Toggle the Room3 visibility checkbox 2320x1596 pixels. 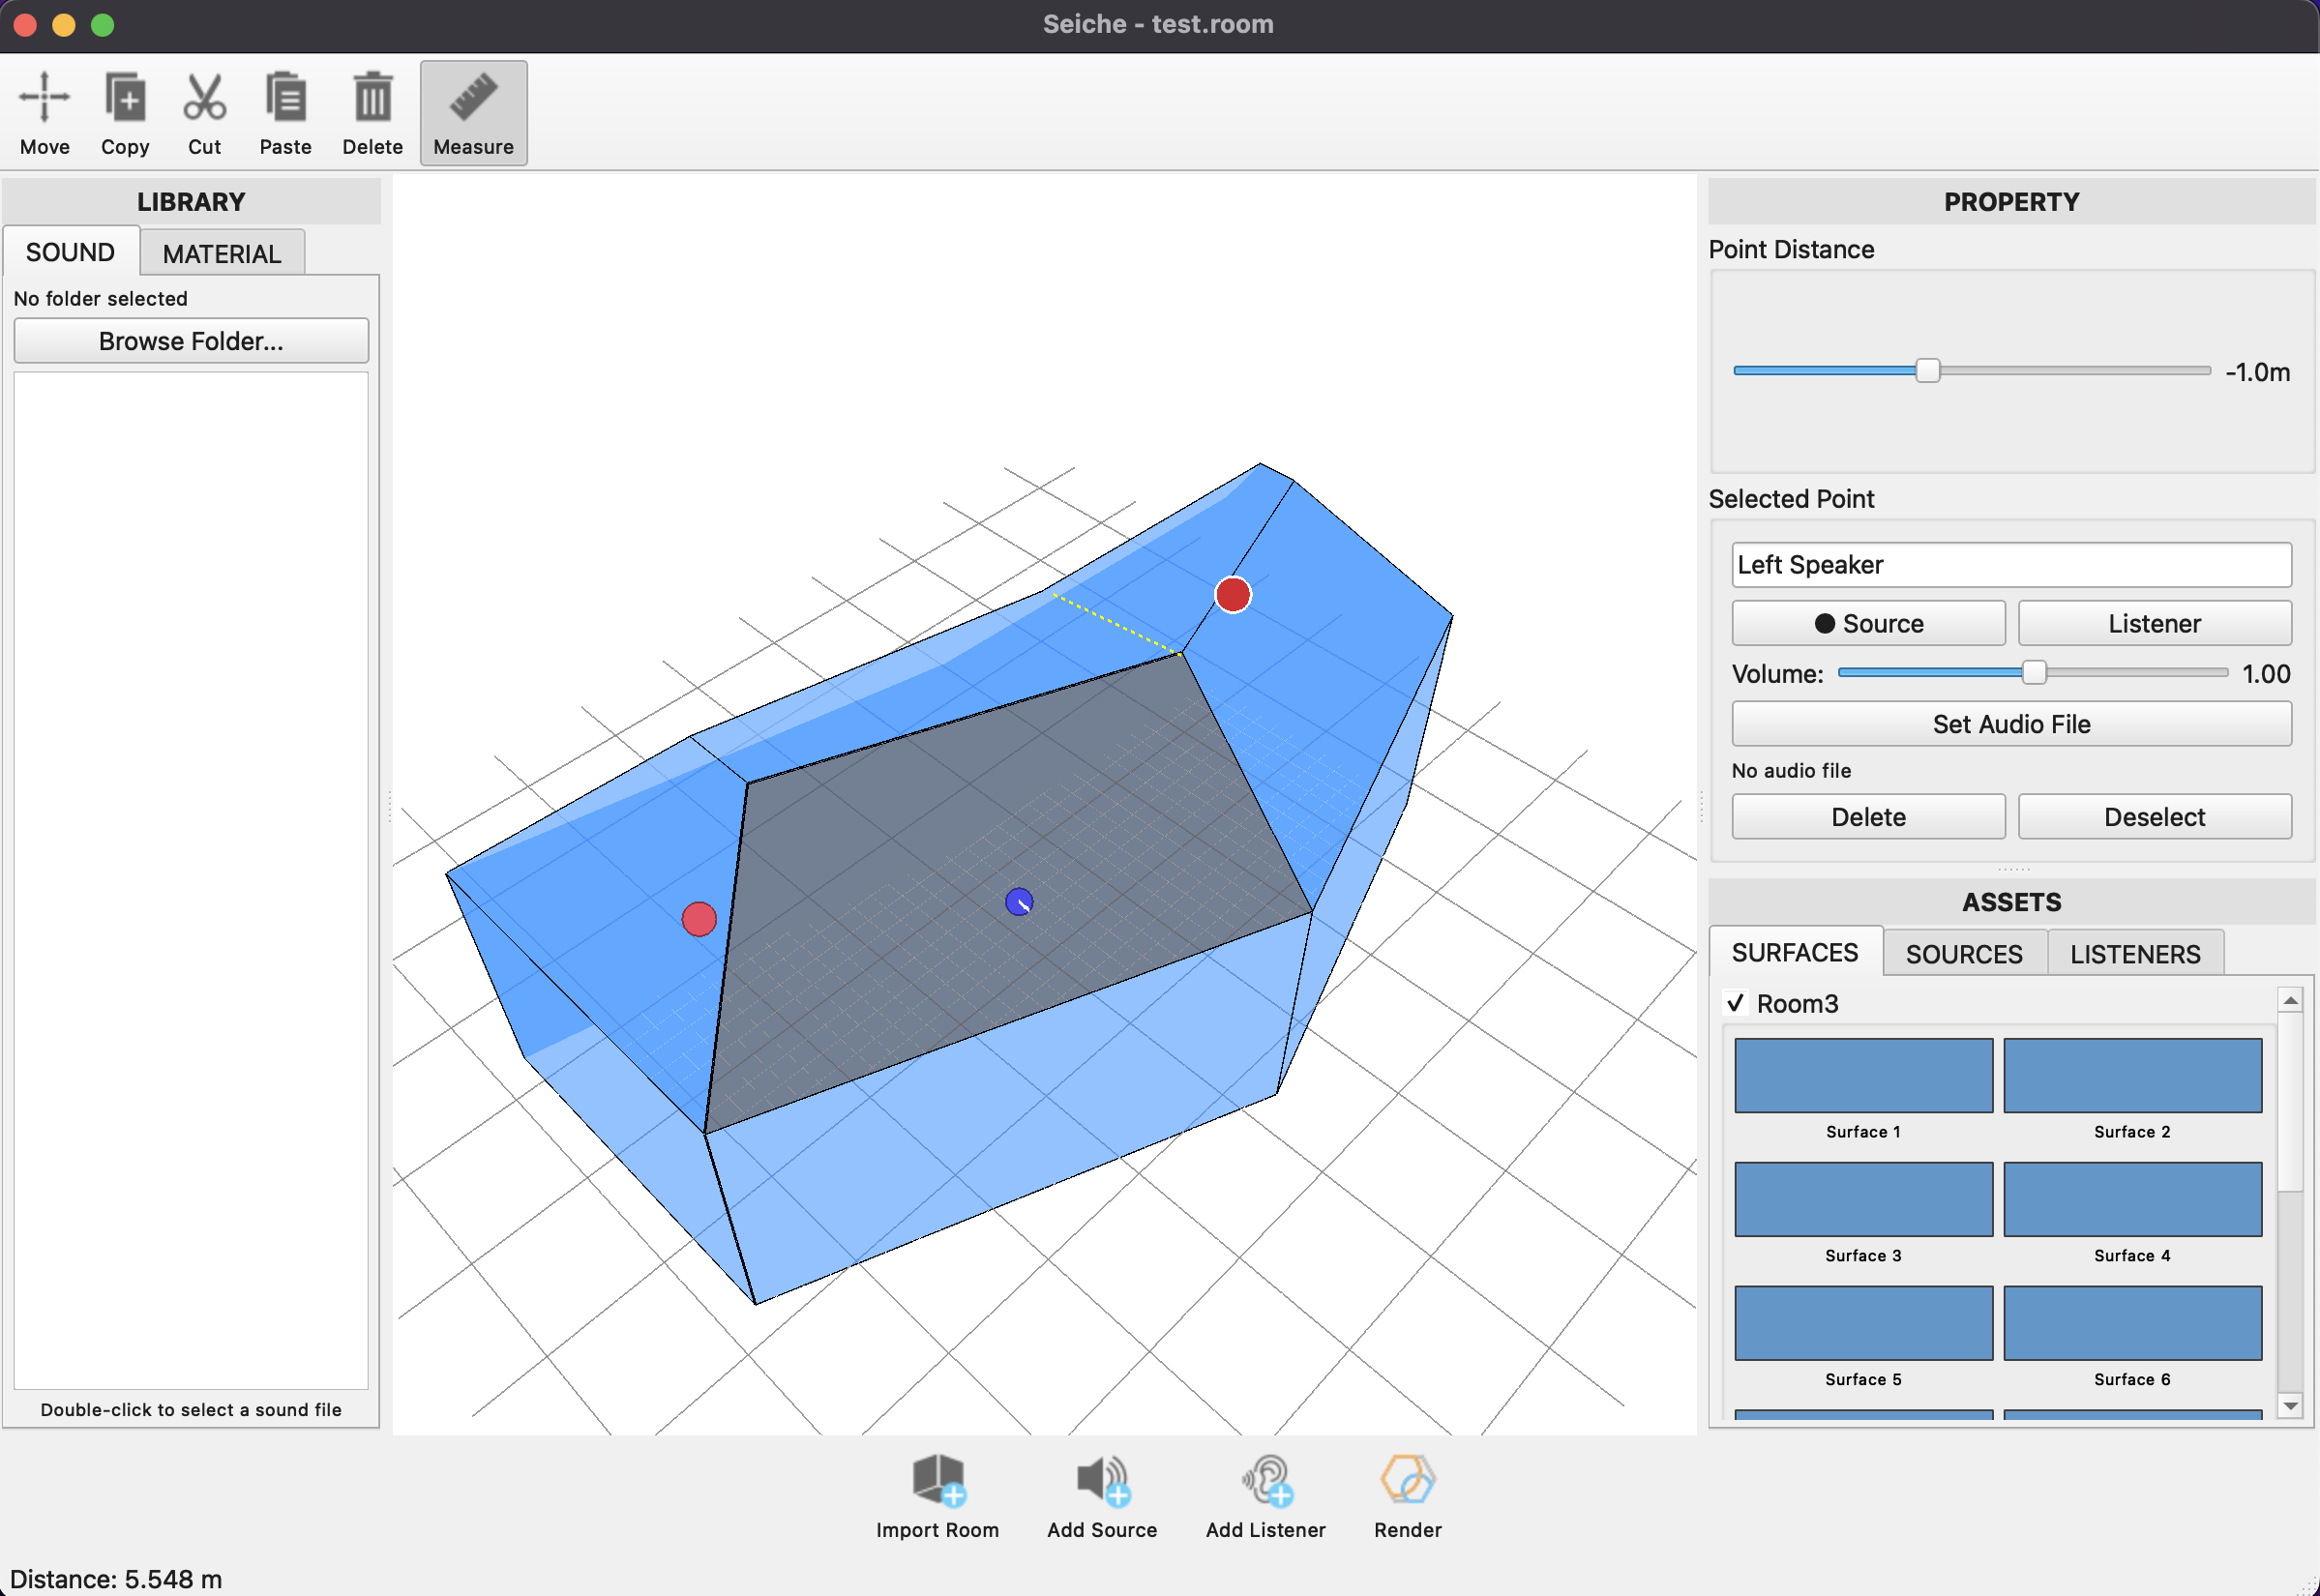click(1736, 1003)
